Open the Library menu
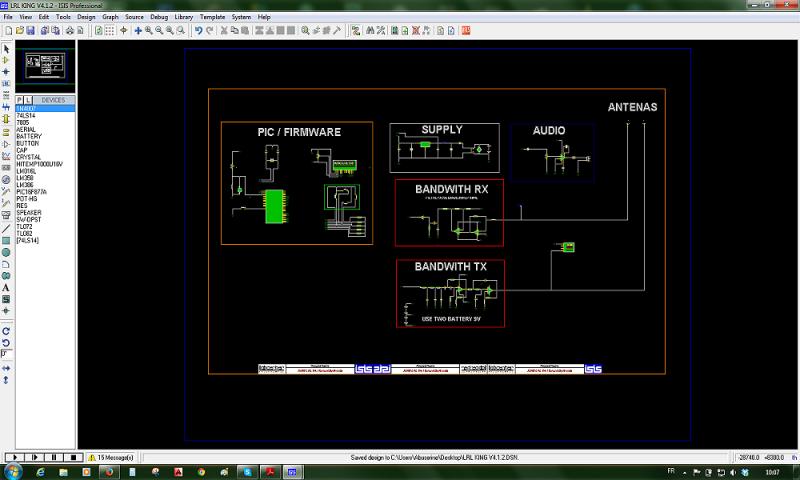This screenshot has height=480, width=800. 184,17
